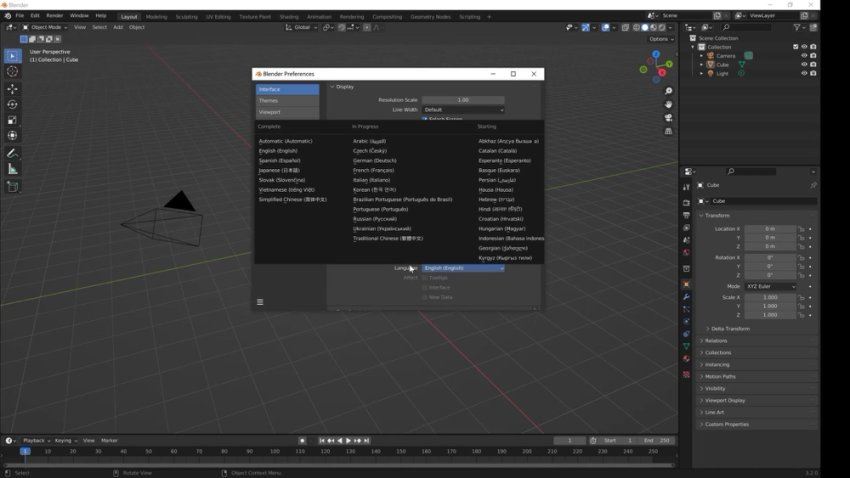
Task: Choose Japanese from the language list
Action: (x=279, y=170)
